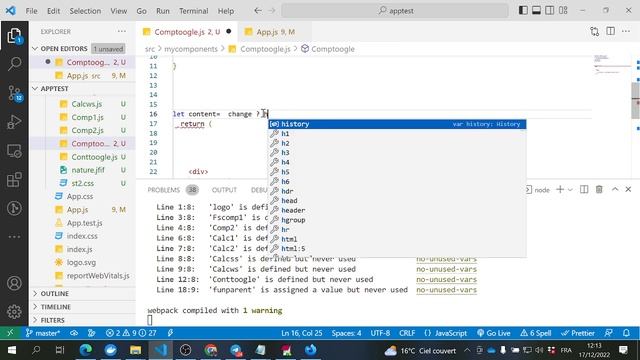Open App.test.js in the explorer

84,223
